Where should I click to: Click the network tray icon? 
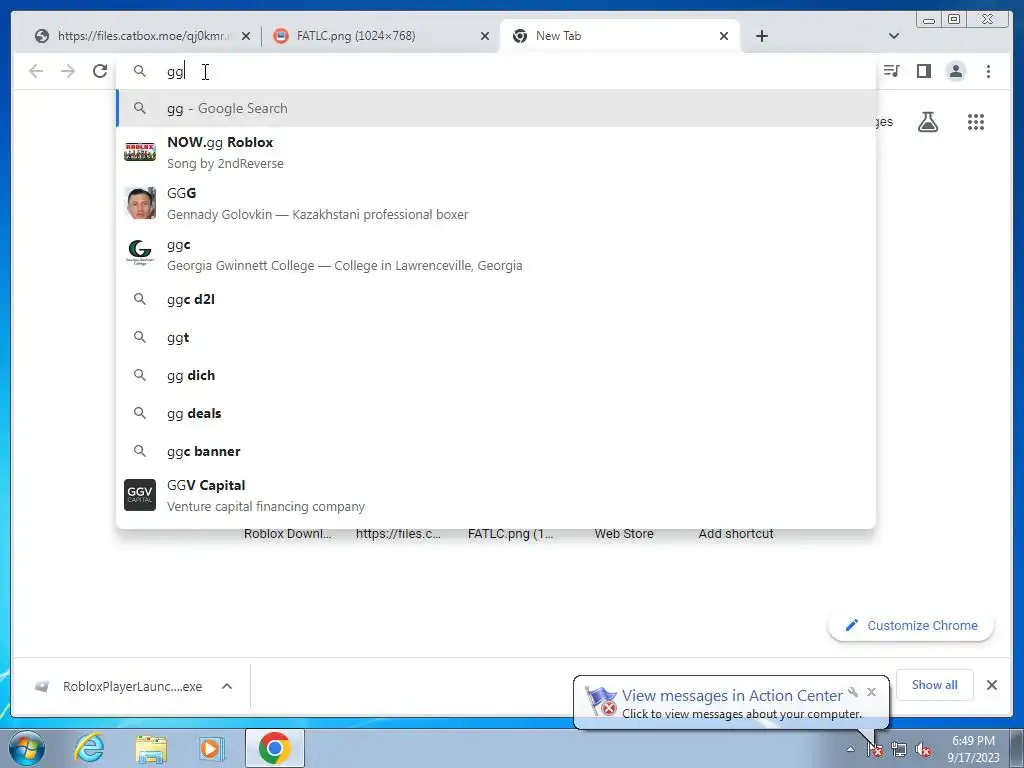tap(899, 750)
